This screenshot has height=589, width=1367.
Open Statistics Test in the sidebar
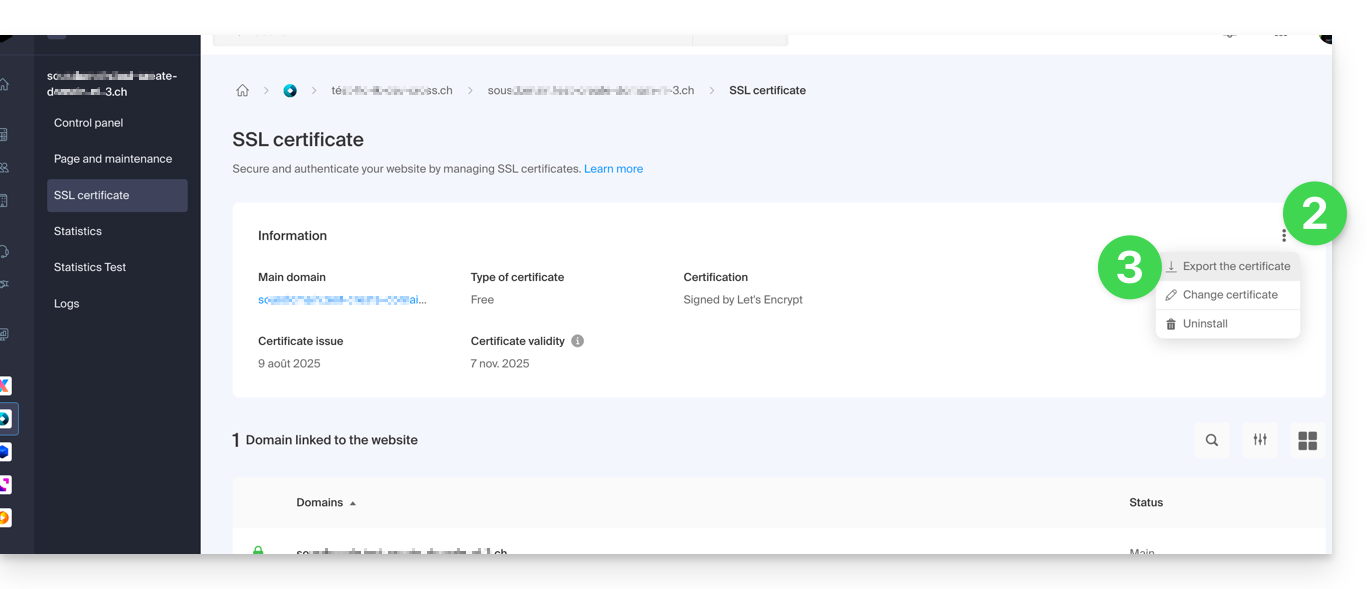(90, 267)
